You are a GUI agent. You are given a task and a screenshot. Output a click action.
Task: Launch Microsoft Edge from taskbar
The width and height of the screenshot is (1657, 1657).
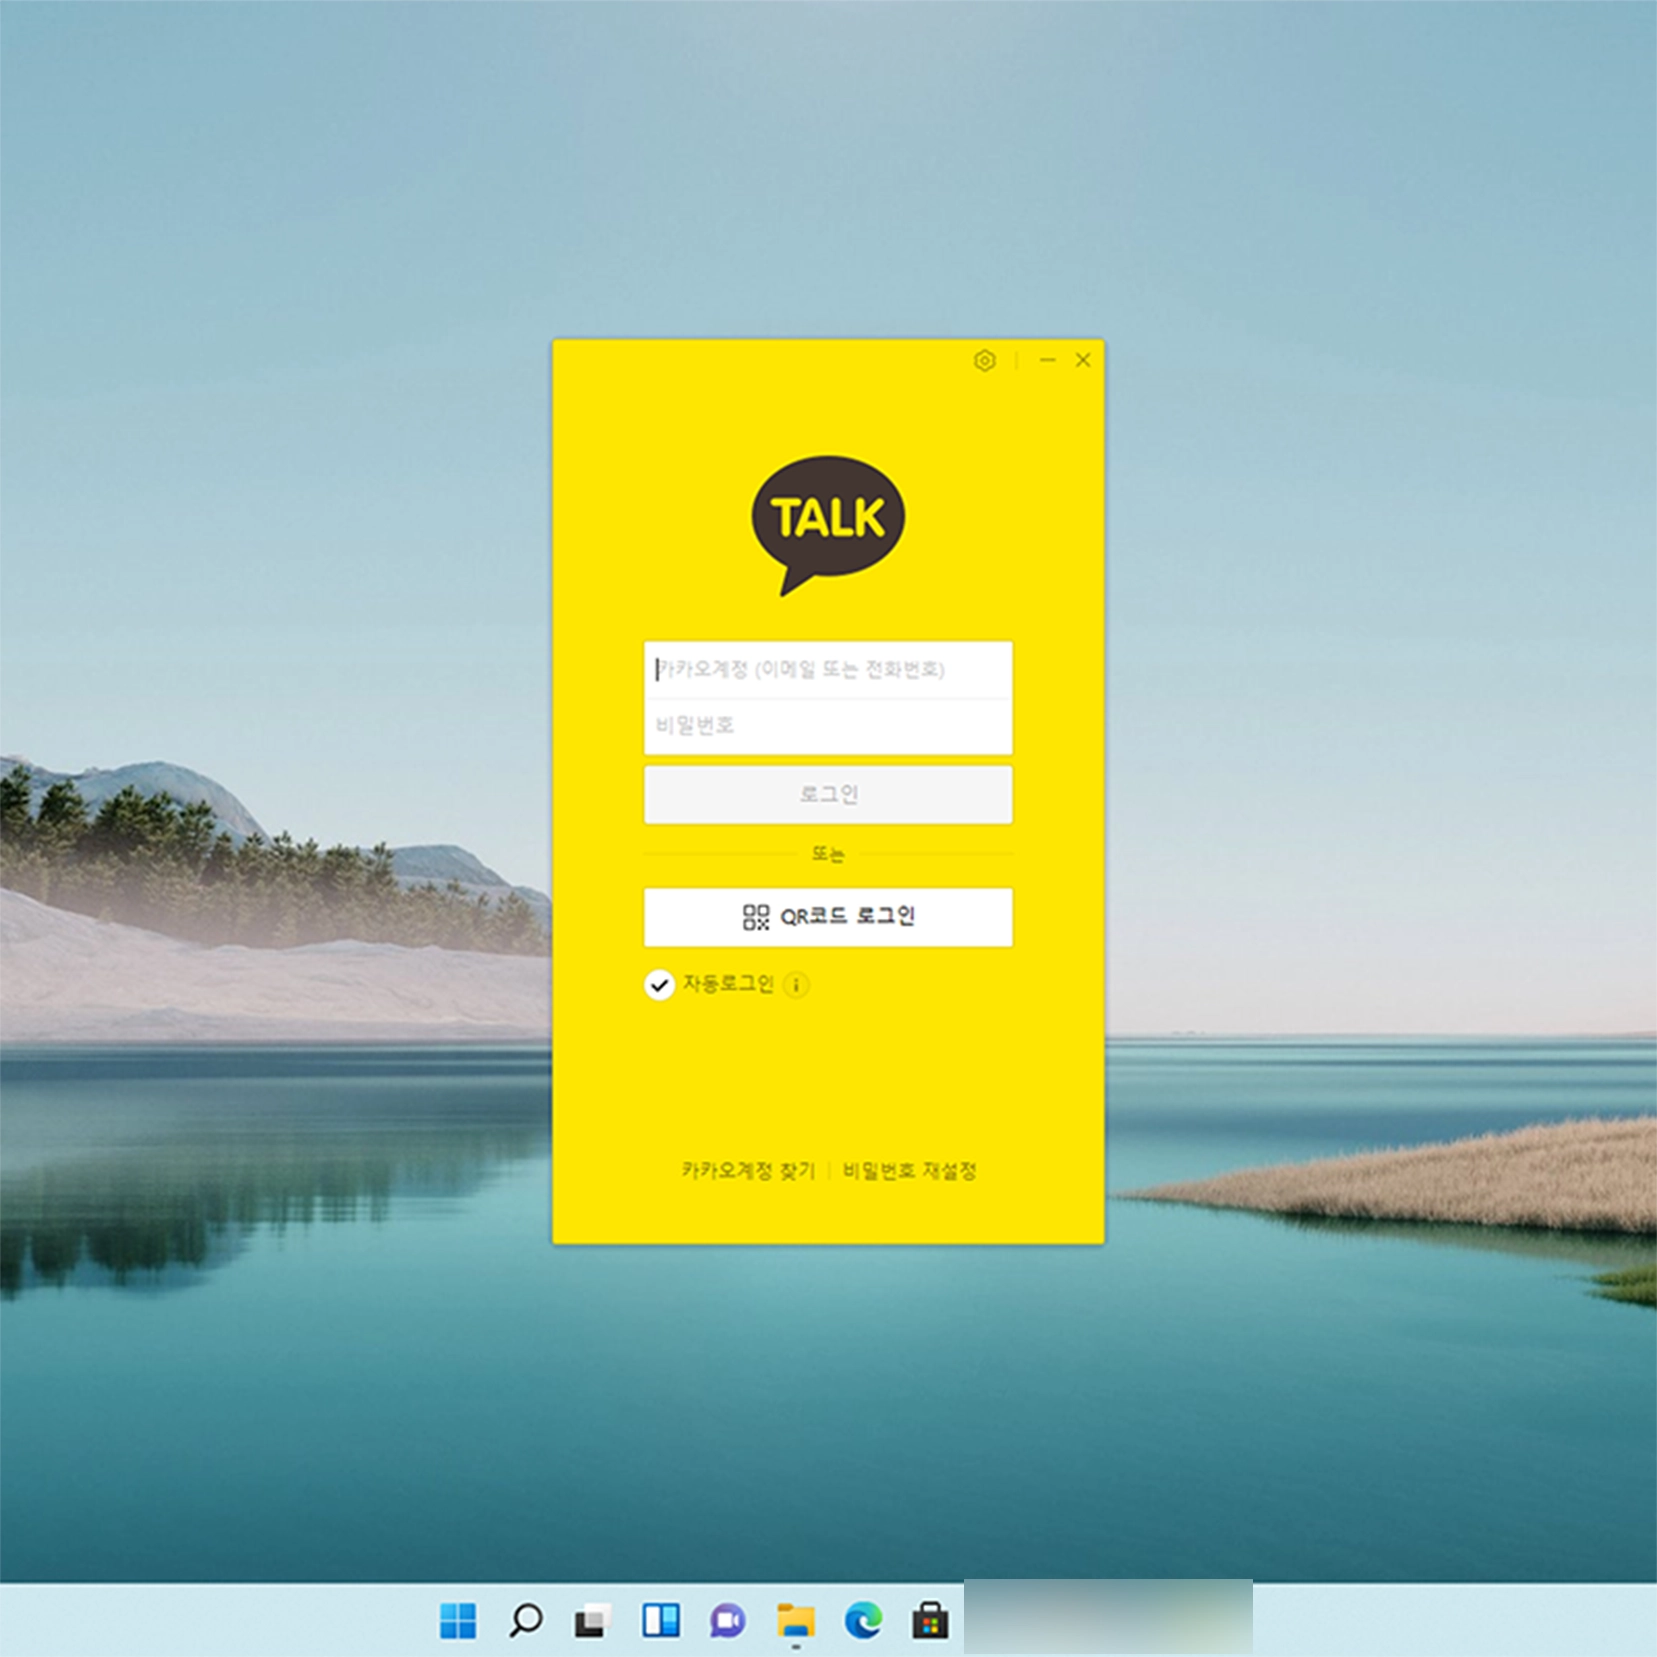pos(863,1621)
